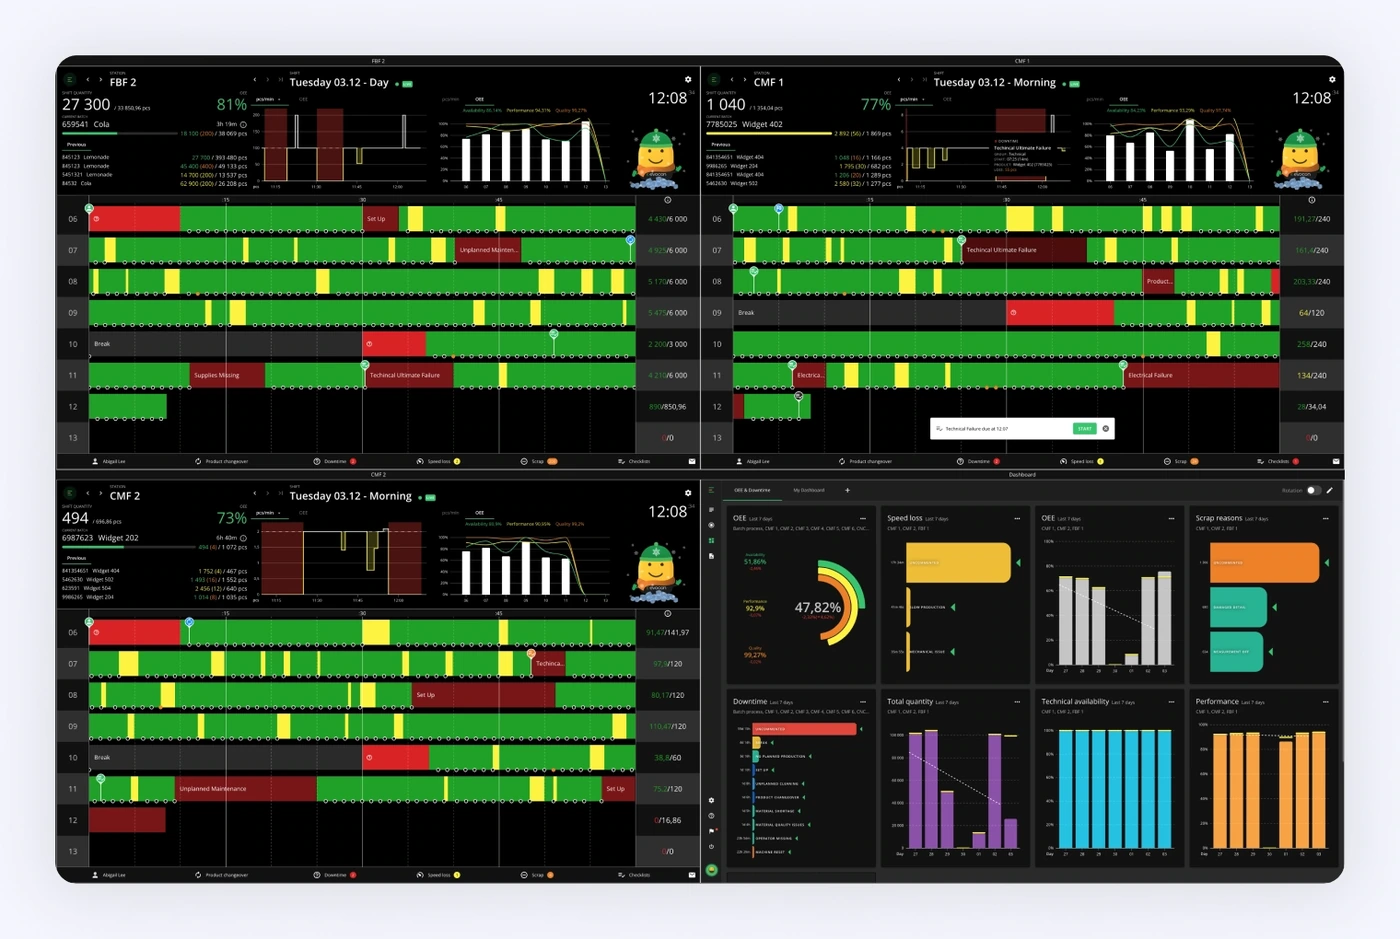Screen dimensions: 1400x939
Task: Open Scrap in FBF 2 footer
Action: point(539,461)
